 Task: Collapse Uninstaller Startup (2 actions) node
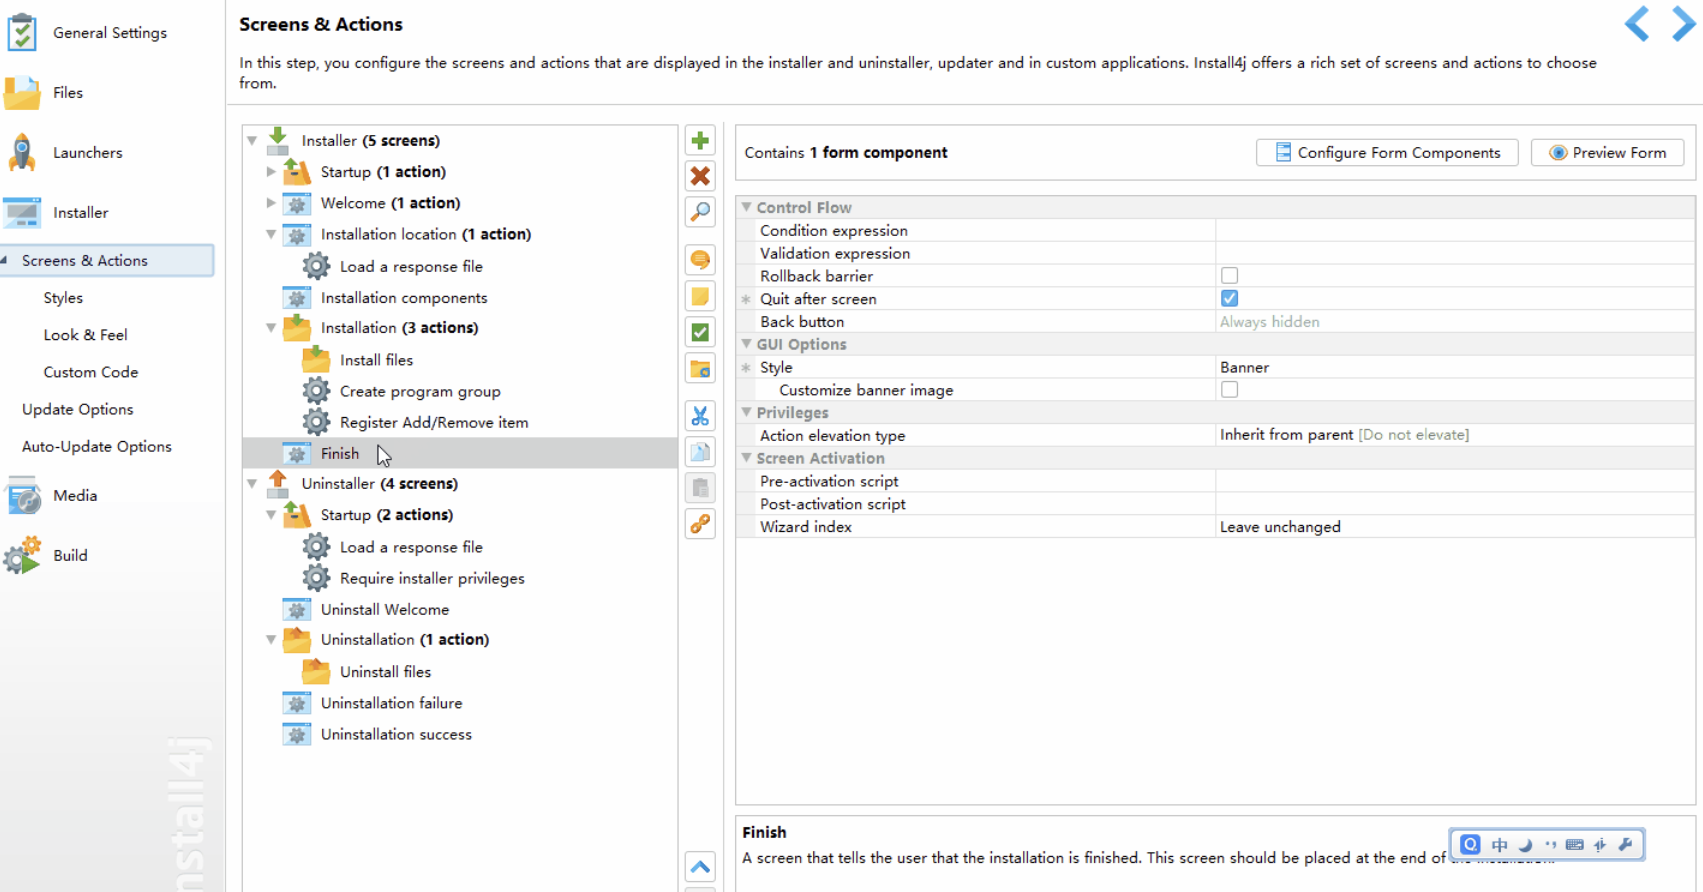[x=271, y=515]
